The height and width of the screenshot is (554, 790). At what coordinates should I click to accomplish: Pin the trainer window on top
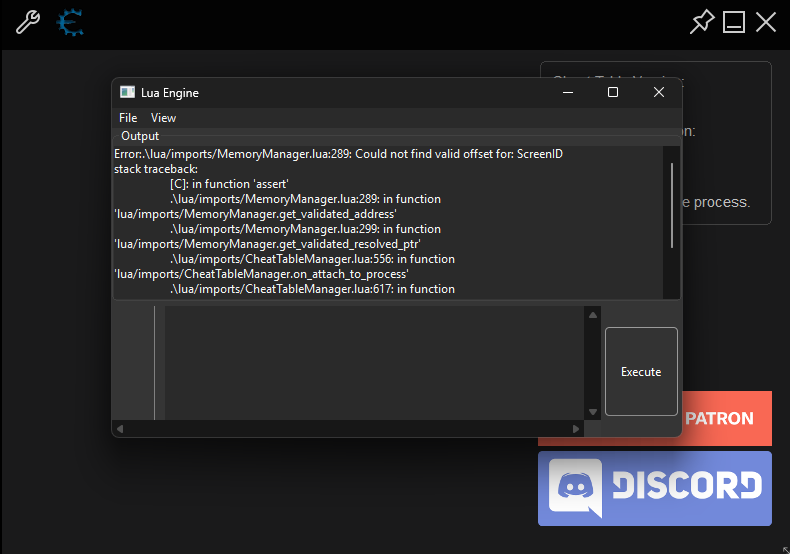tap(702, 22)
